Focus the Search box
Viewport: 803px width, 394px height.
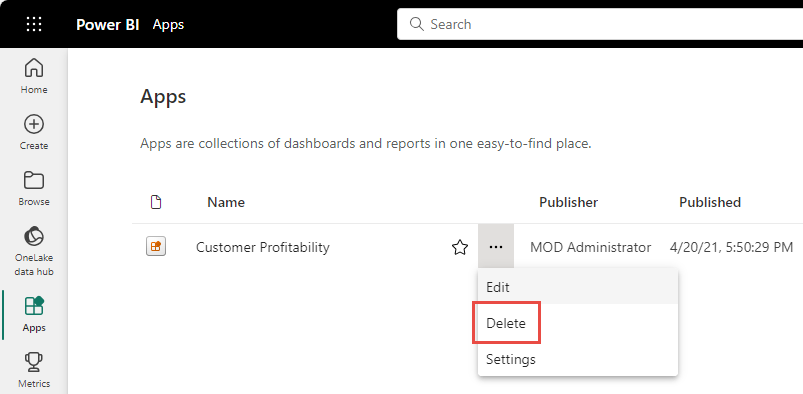600,24
